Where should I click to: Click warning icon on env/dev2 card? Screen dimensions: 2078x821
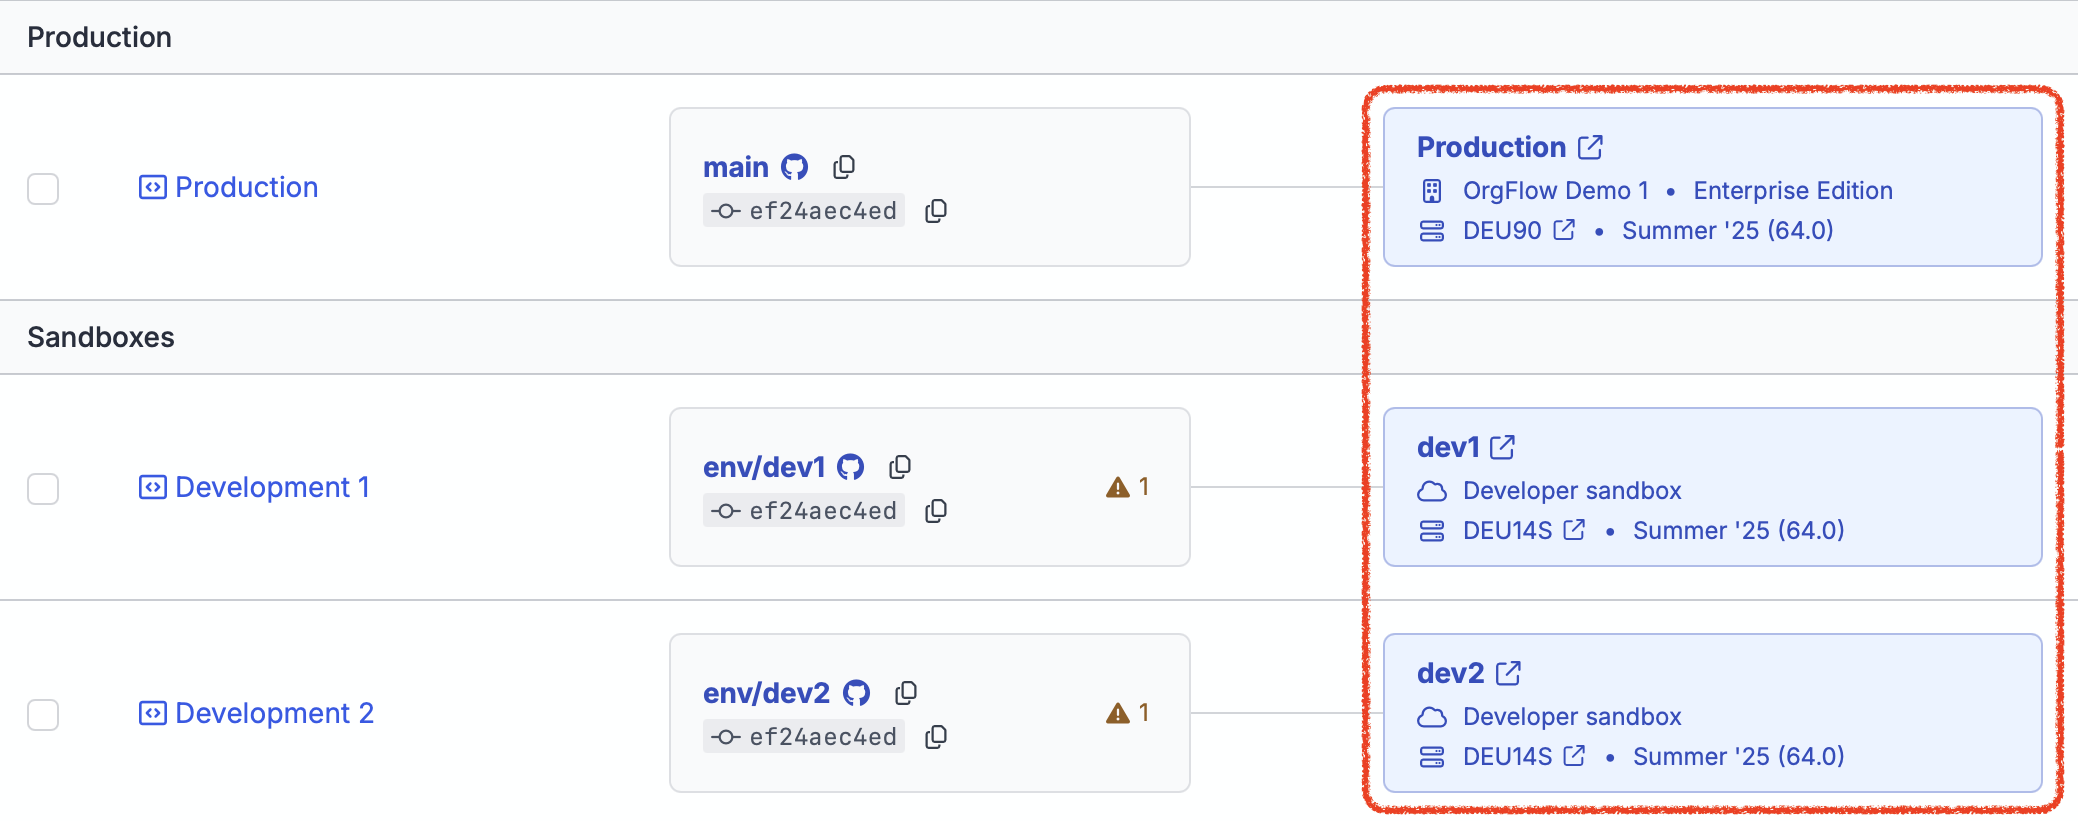click(1117, 713)
